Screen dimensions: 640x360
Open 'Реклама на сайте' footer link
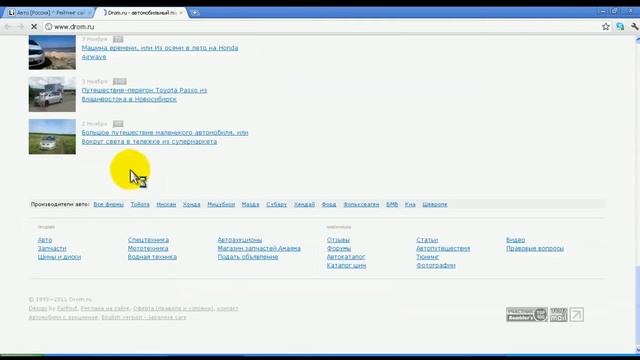pyautogui.click(x=105, y=309)
